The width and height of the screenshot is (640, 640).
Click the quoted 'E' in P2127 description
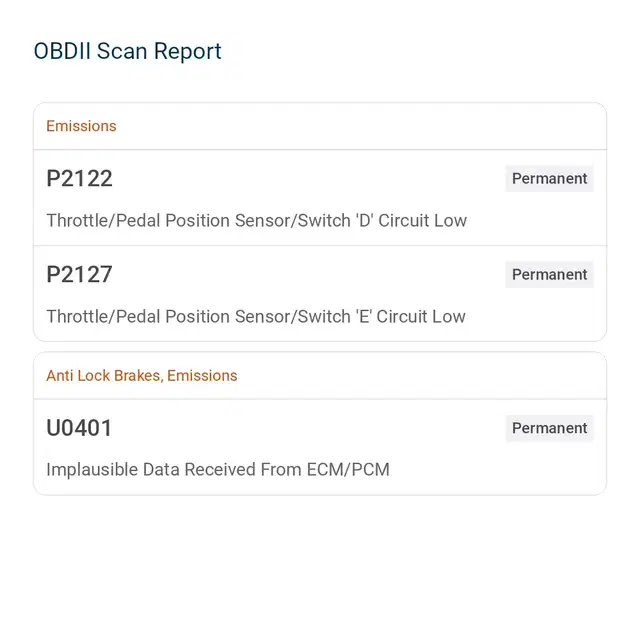coord(364,316)
